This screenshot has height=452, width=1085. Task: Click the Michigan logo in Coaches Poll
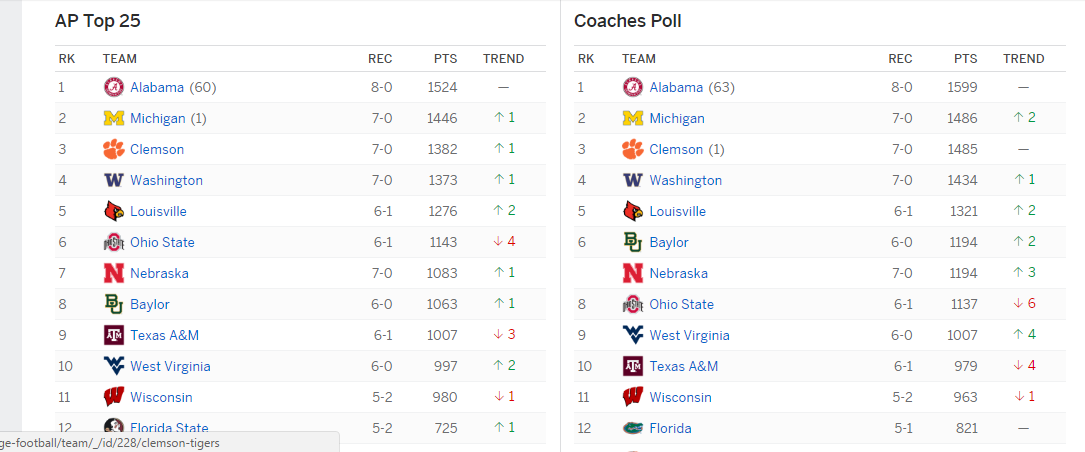[632, 118]
